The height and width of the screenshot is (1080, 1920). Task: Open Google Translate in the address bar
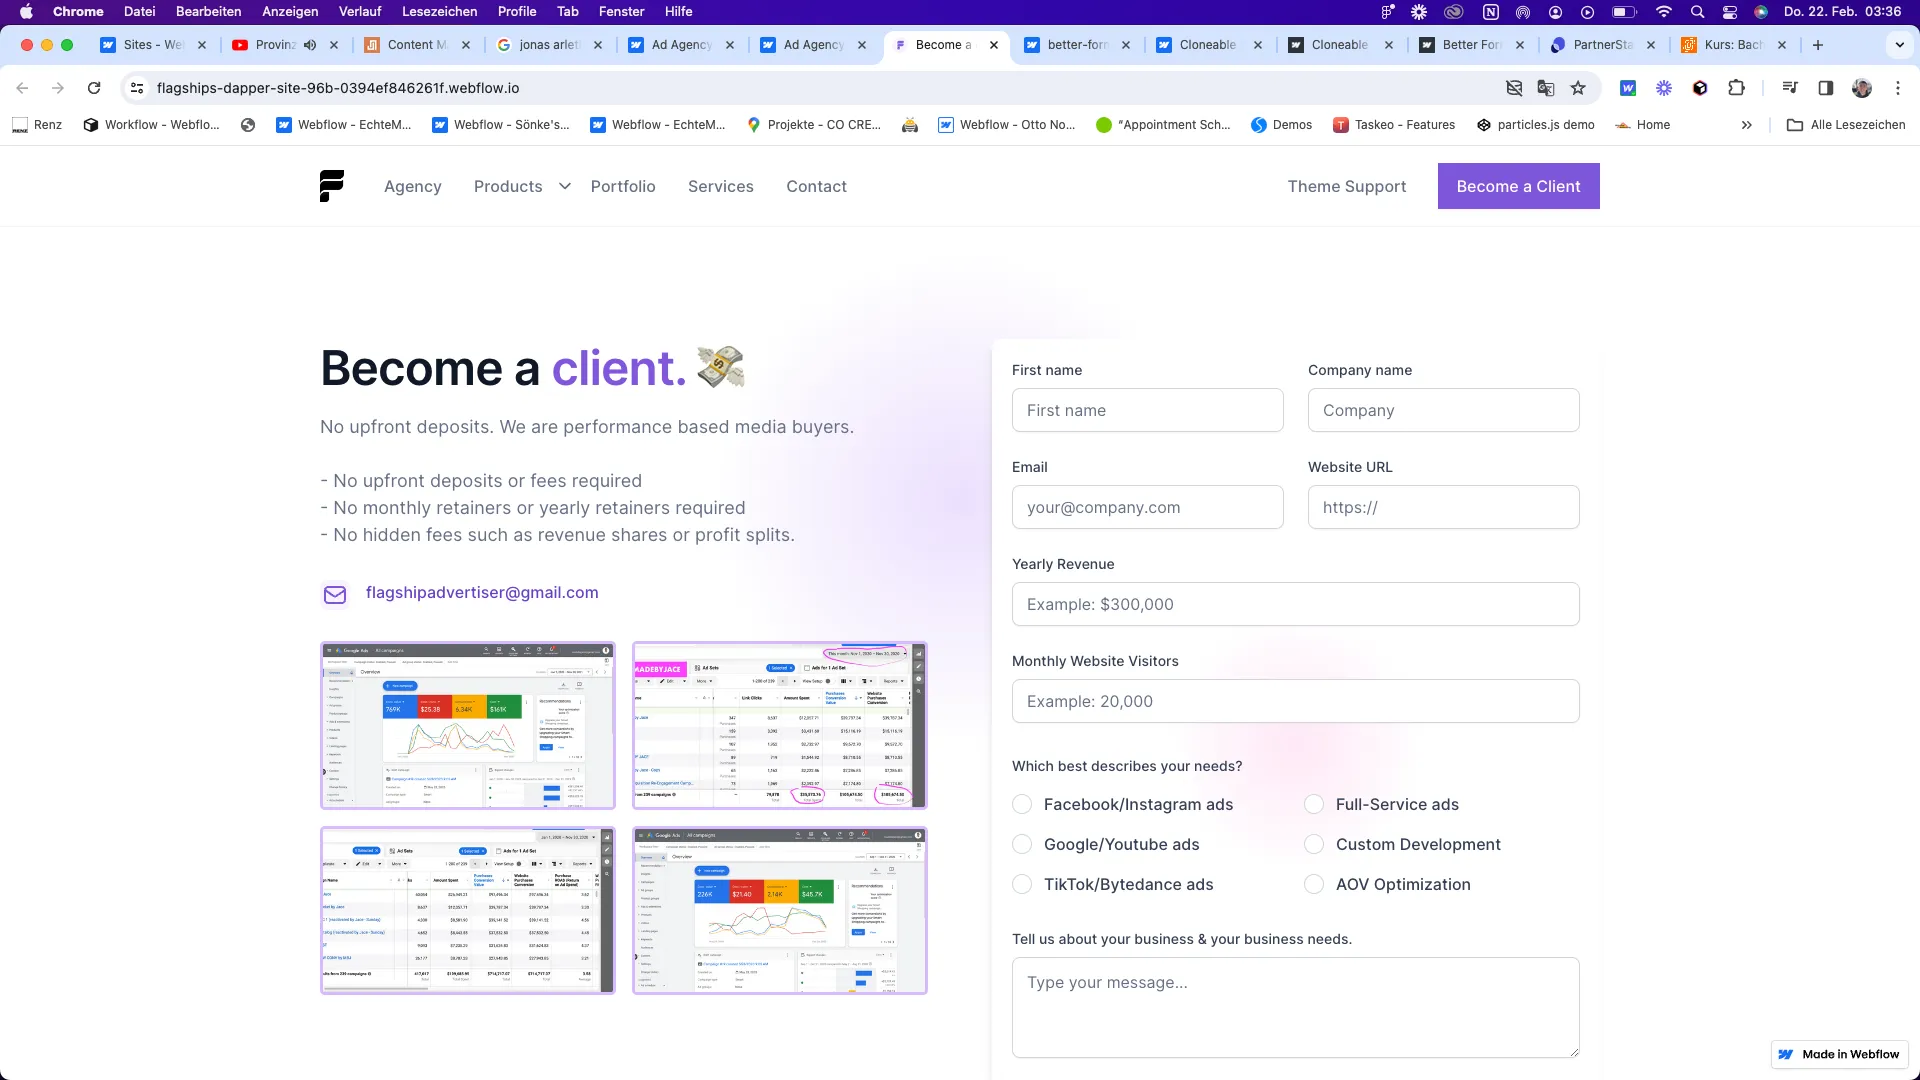1546,88
